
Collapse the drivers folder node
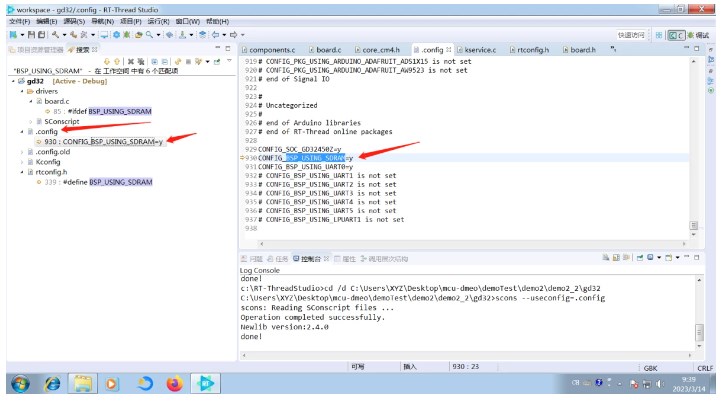tap(22, 91)
